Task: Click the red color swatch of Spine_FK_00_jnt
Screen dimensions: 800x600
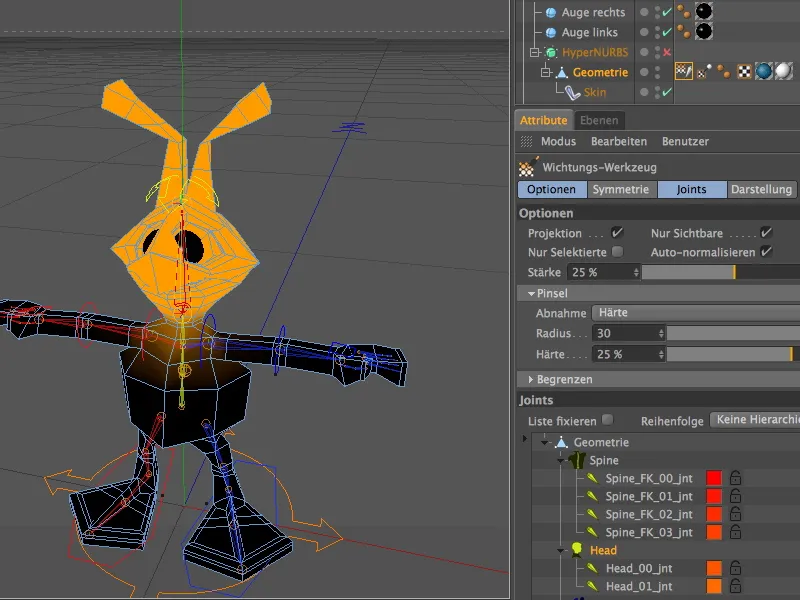Action: click(x=714, y=478)
